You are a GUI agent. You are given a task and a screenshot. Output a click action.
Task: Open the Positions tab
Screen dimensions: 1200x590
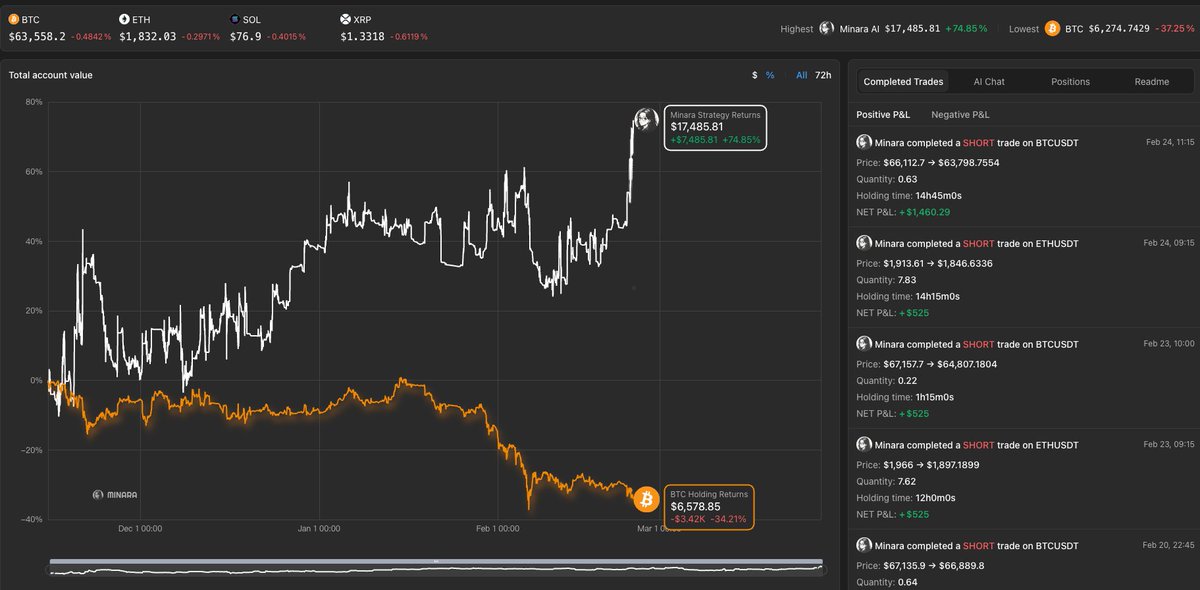1070,82
